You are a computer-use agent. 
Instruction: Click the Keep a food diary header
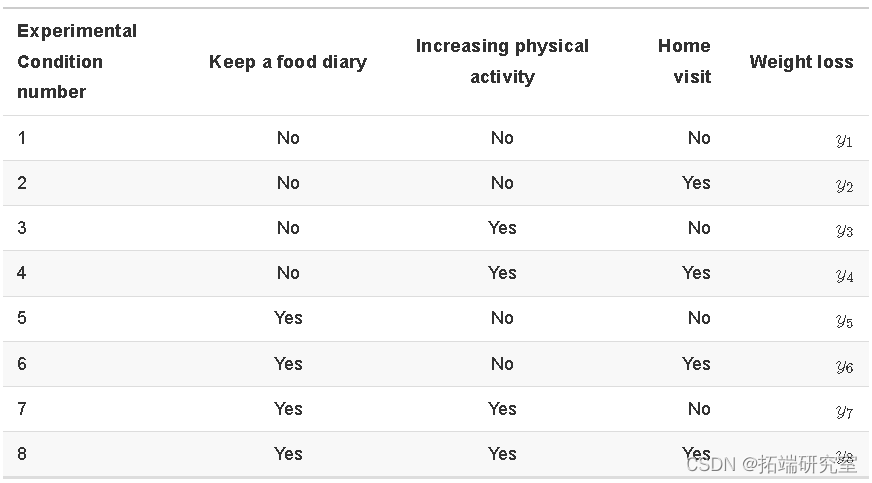point(288,62)
